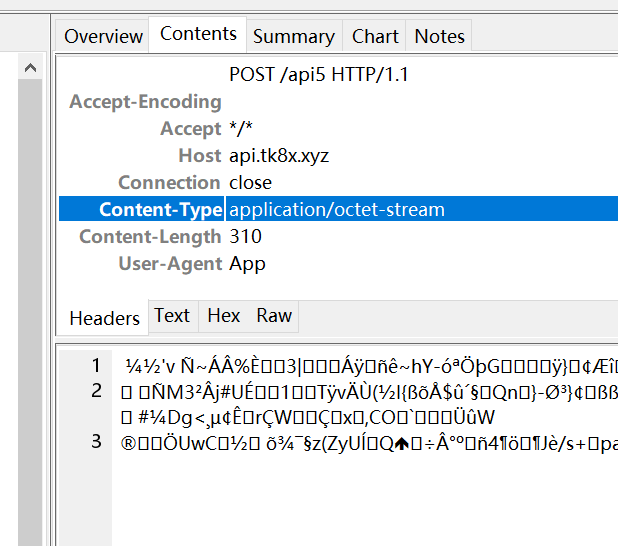Select the Content-Length 310 row
This screenshot has height=546, width=618.
(x=245, y=237)
